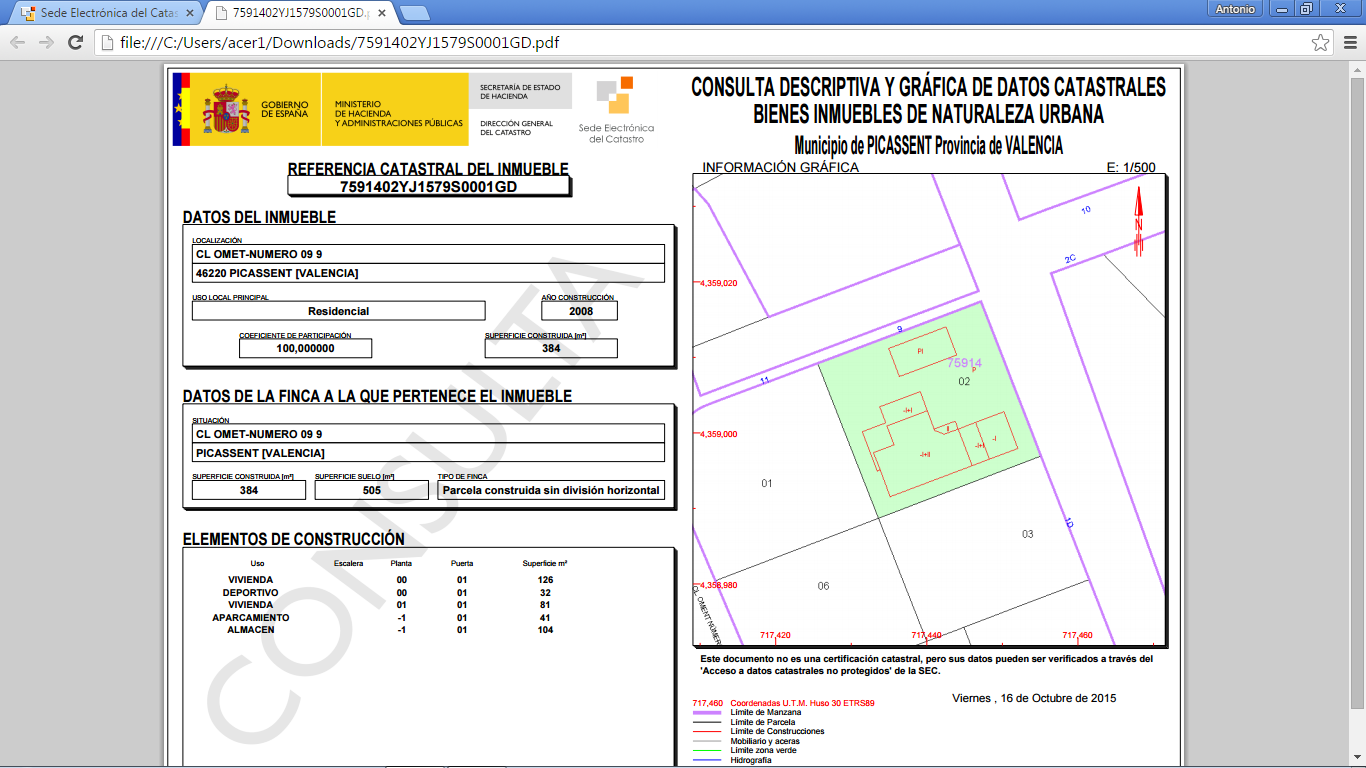Click the cadastral reference 7591402YJ1579S0001GD box

tap(428, 186)
